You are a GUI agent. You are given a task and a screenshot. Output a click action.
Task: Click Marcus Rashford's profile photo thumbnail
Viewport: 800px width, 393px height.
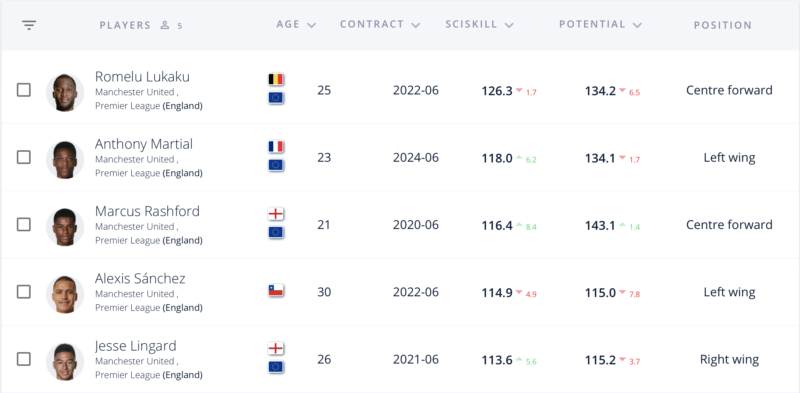[65, 227]
